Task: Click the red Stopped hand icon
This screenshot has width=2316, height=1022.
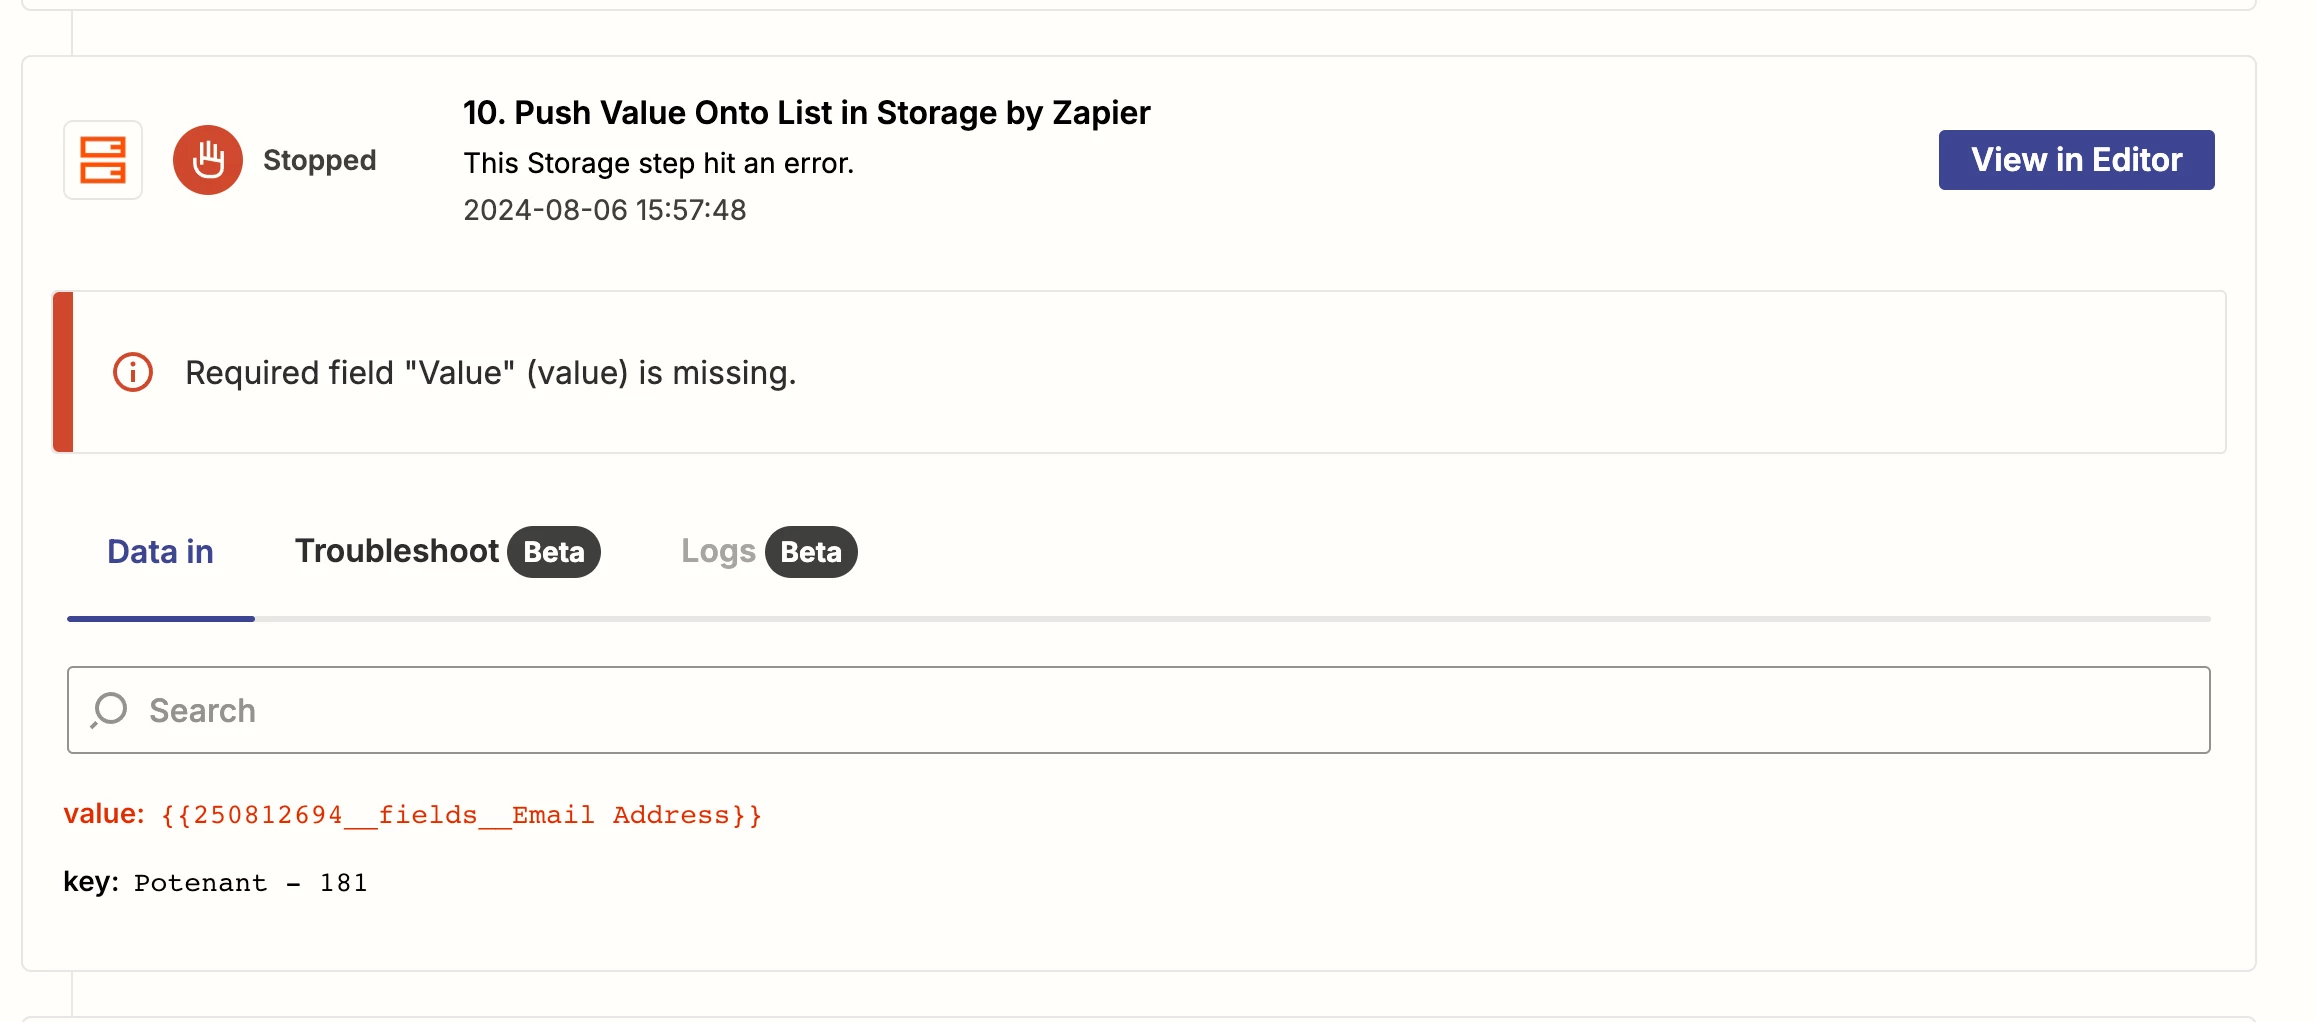Action: tap(208, 160)
